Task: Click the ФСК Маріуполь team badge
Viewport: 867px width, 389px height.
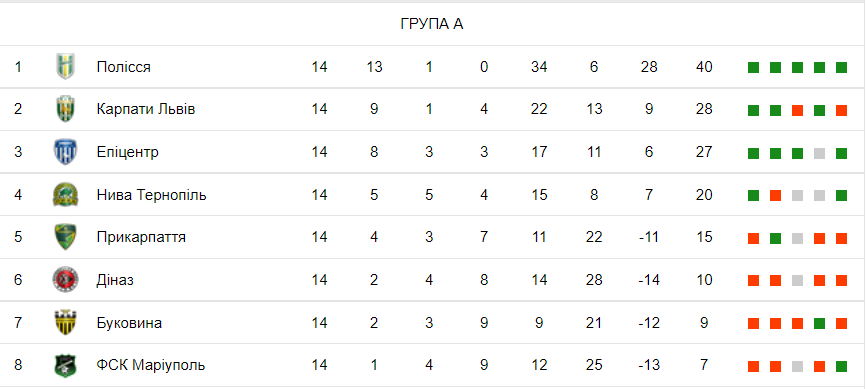Action: [66, 365]
